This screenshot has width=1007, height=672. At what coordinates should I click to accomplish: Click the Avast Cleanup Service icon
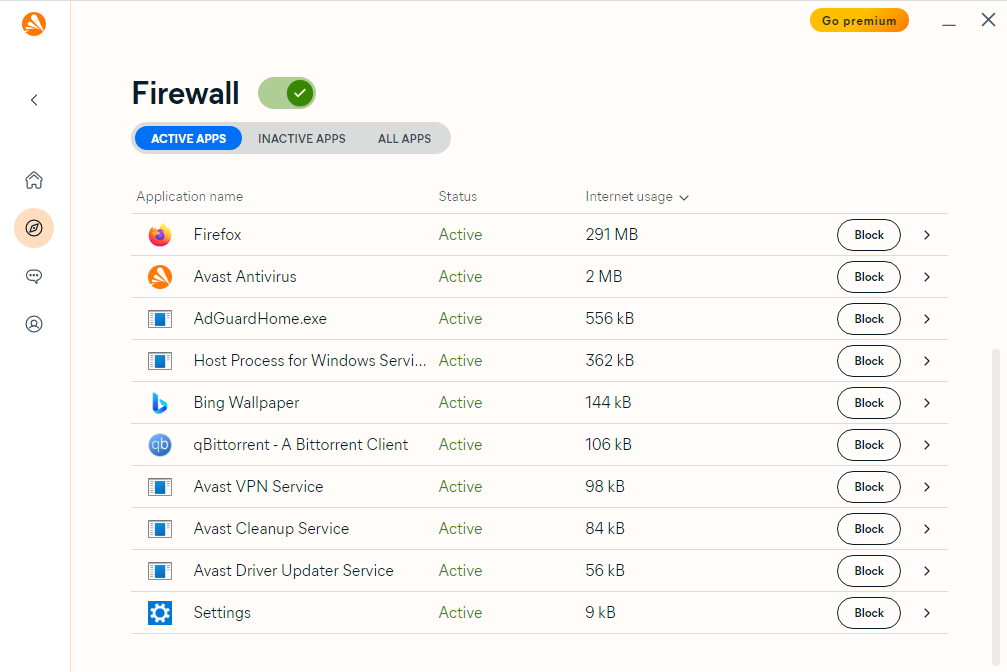coord(160,529)
